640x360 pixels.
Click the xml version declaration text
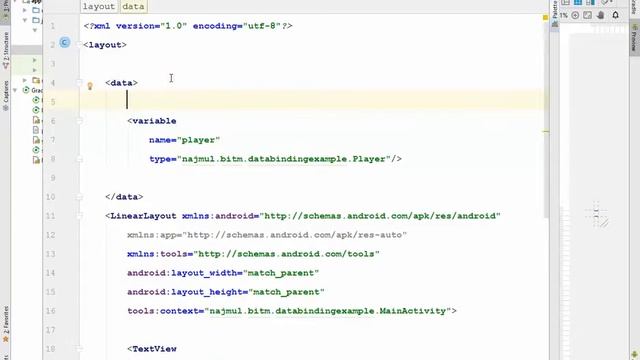coord(188,26)
